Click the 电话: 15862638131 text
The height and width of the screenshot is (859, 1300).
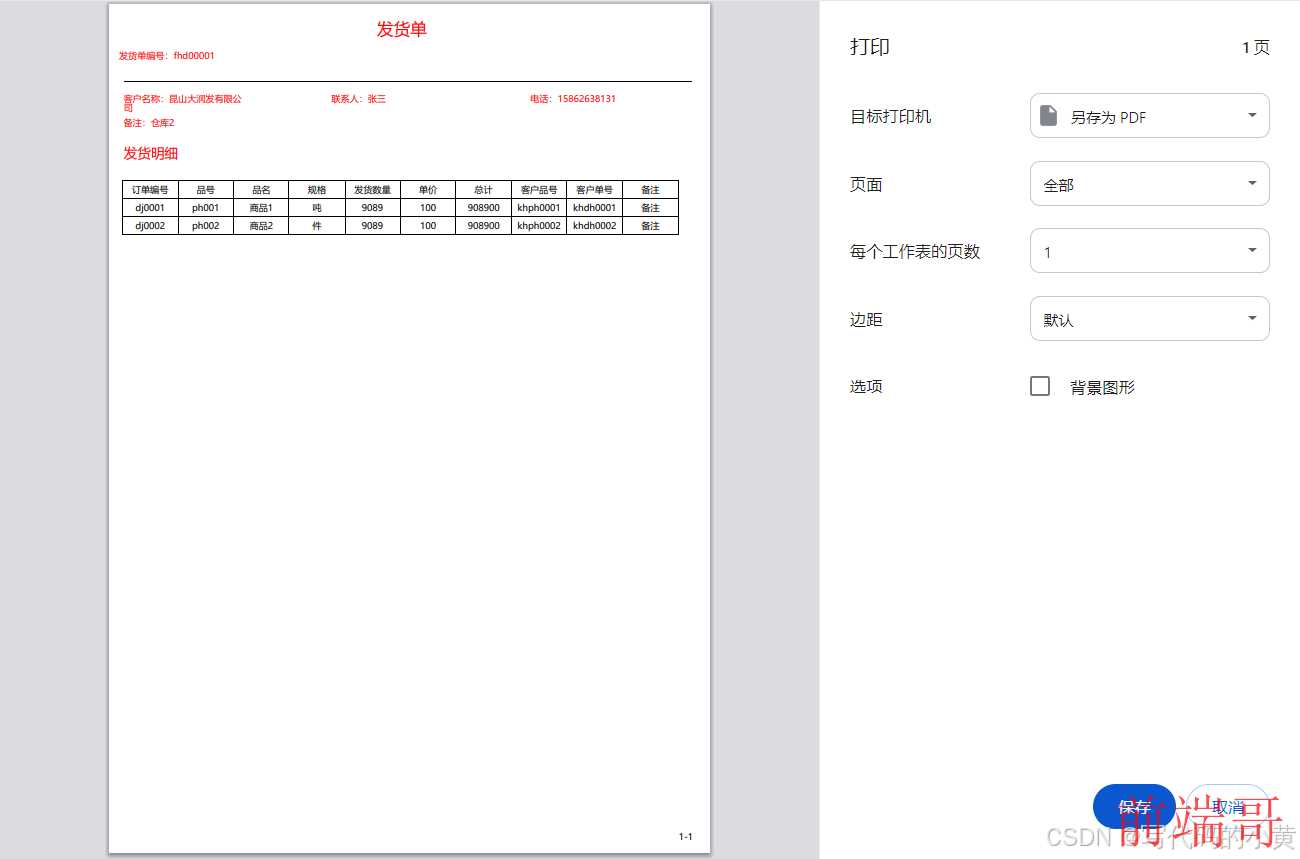(x=572, y=99)
